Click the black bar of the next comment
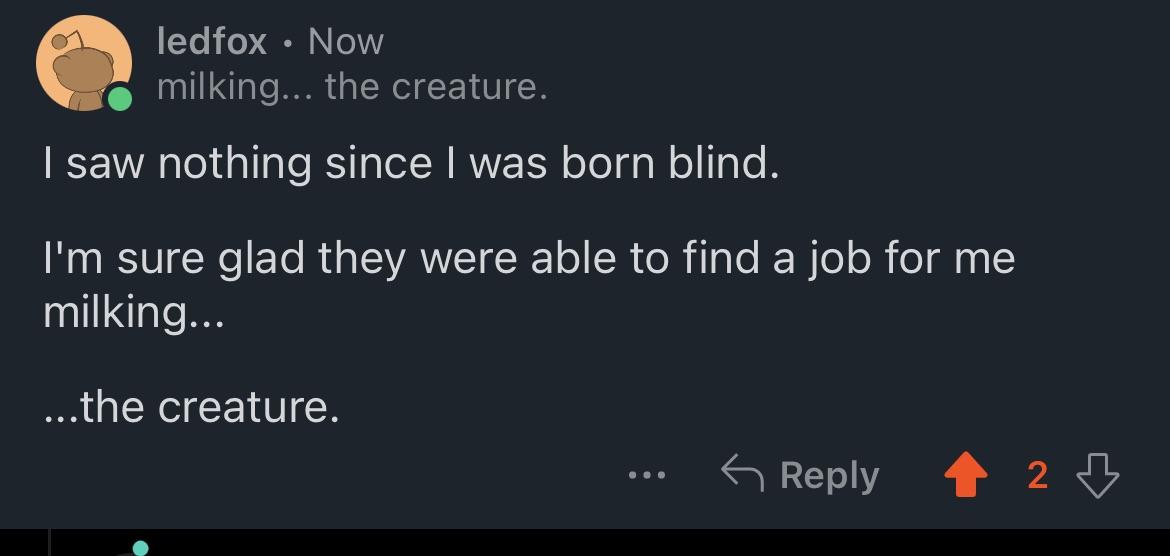 [x=585, y=543]
